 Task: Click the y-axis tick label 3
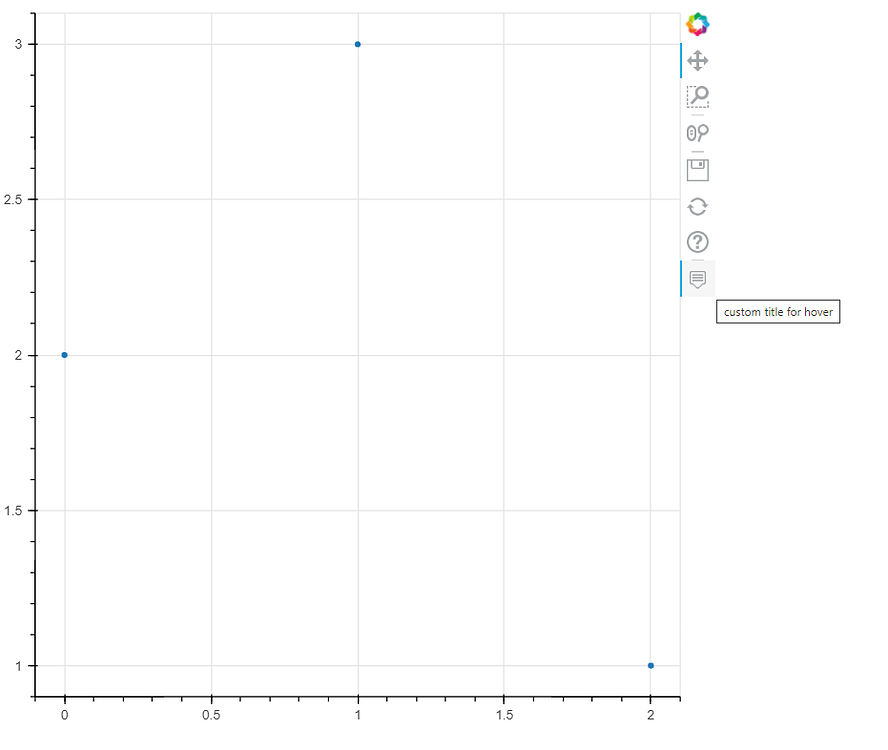[x=19, y=44]
